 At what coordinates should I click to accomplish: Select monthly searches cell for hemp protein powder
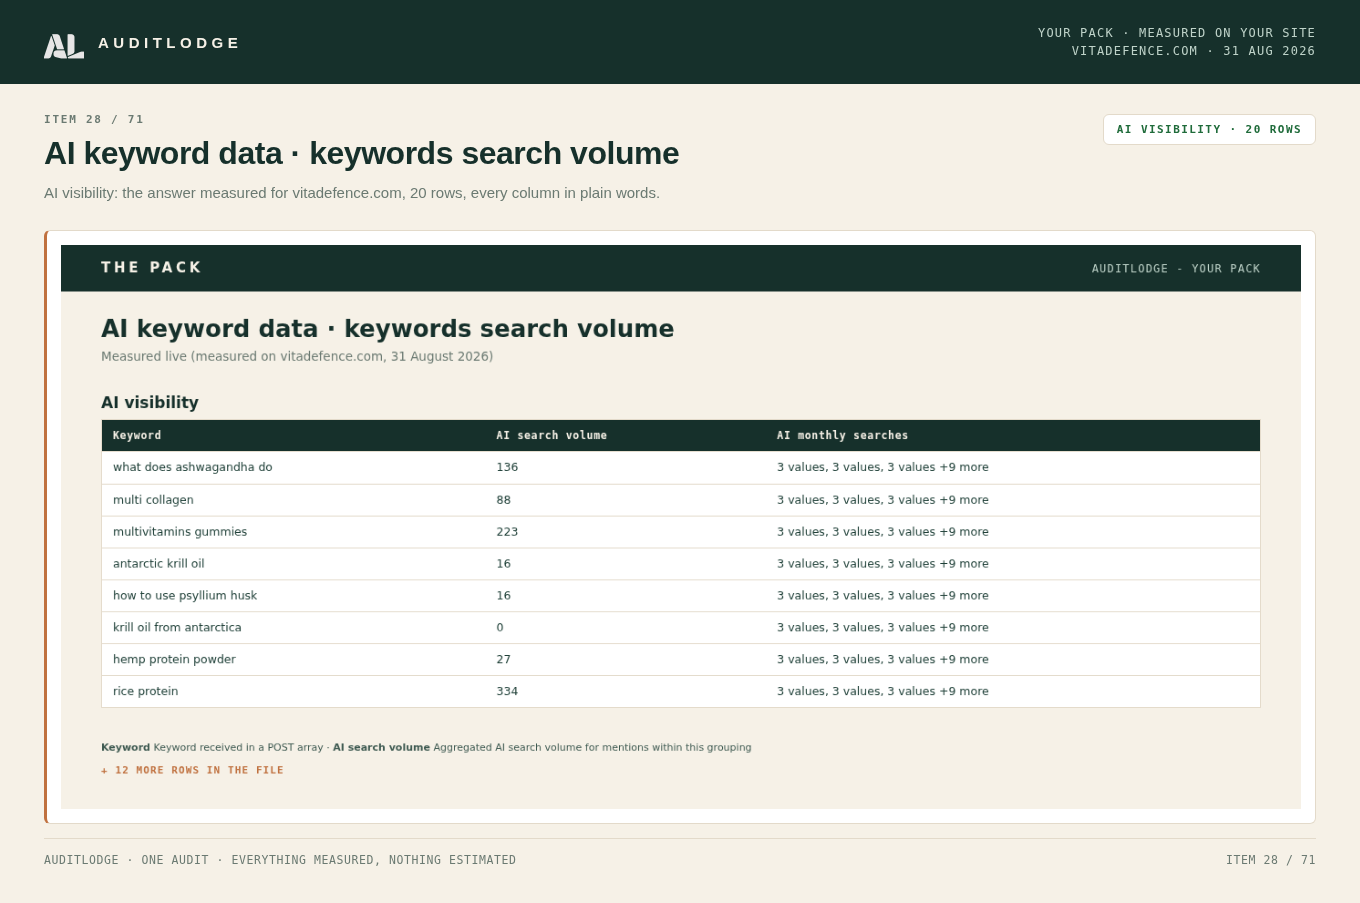883,660
